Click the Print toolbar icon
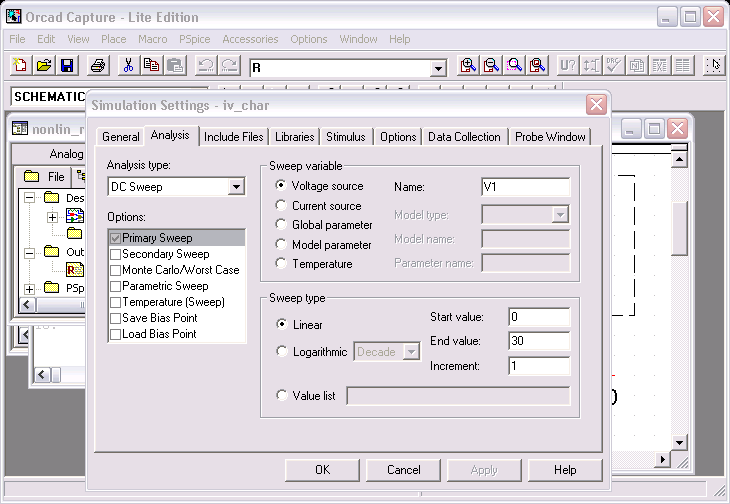The height and width of the screenshot is (504, 730). click(x=98, y=65)
